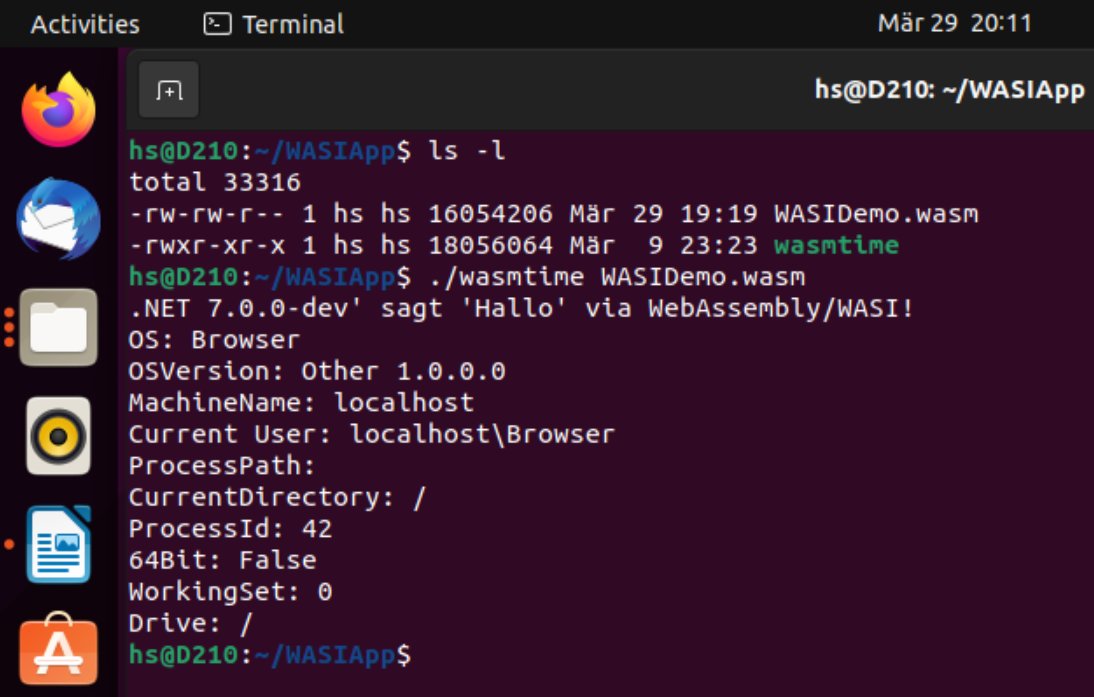Click the WASIDemo.wasm filename in listing
Viewport: 1094px width, 697px height.
click(876, 213)
